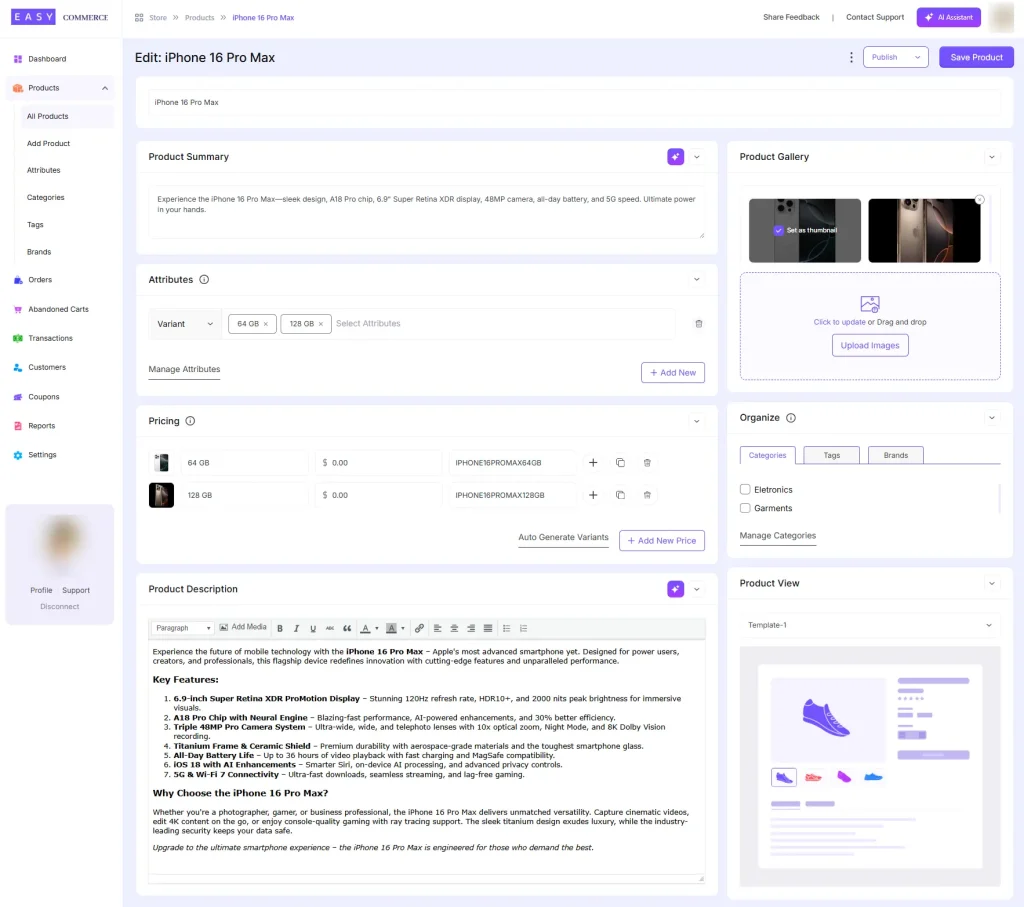This screenshot has width=1024, height=907.
Task: Open Coupons in the sidebar
Action: tap(43, 396)
